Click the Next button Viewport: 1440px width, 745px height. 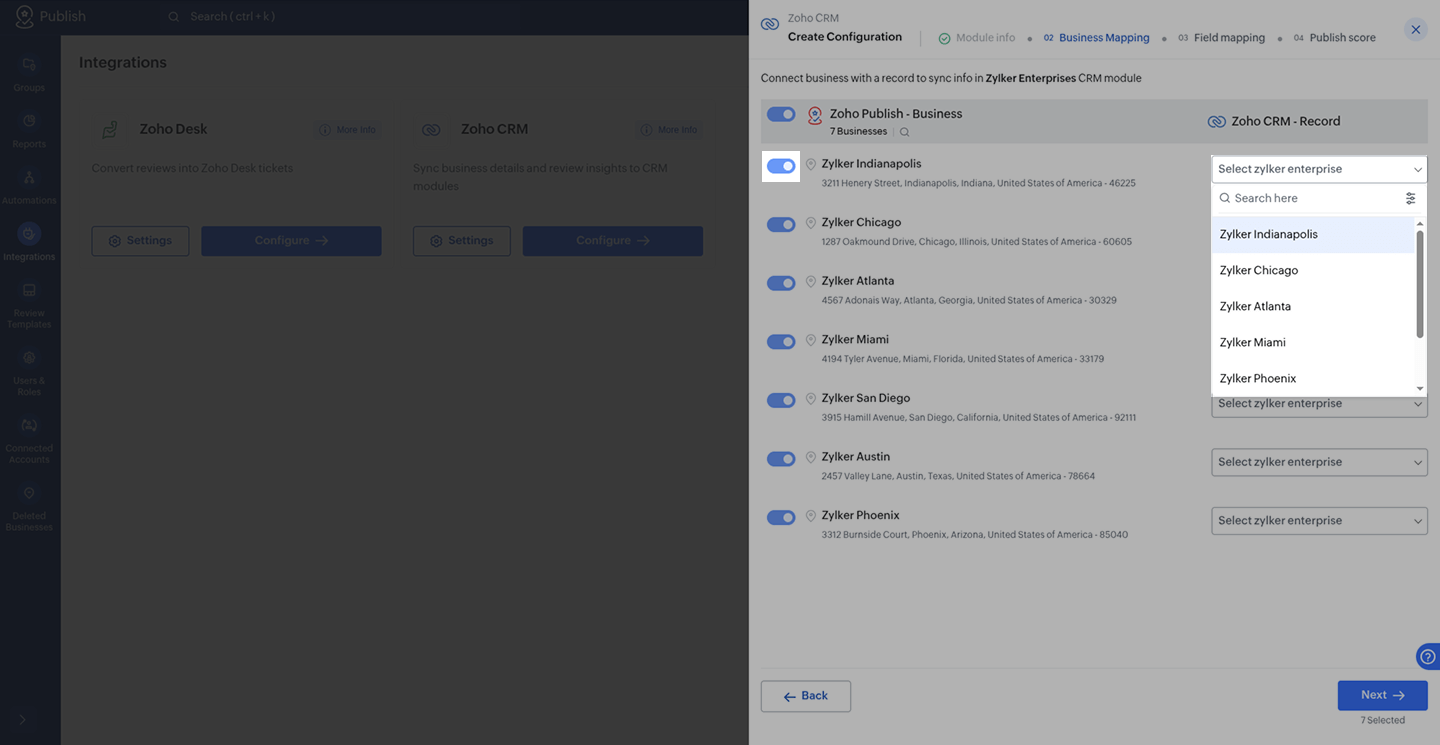click(x=1382, y=695)
